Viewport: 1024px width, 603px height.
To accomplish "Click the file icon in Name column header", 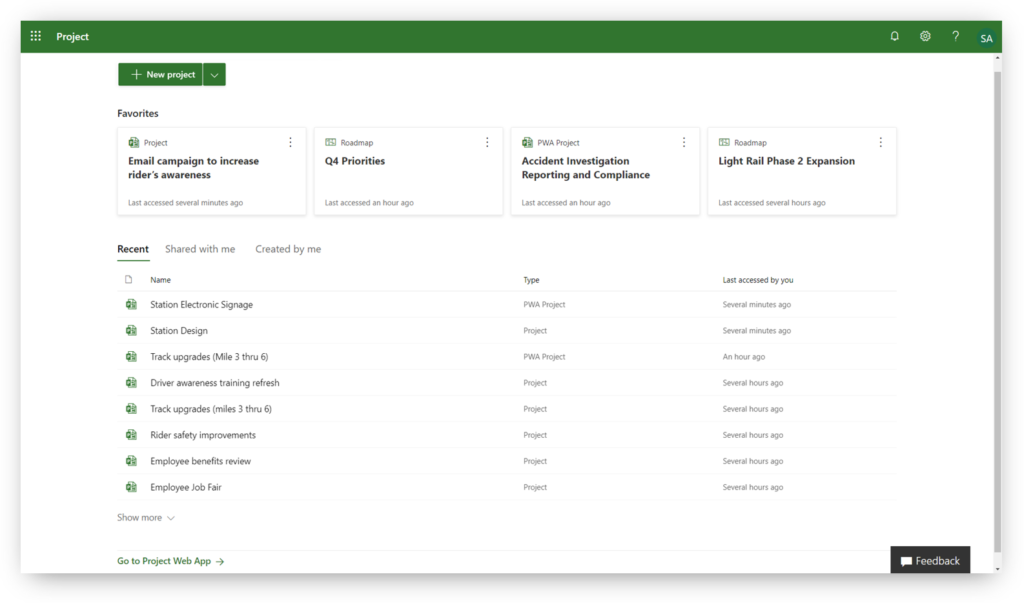I will click(x=129, y=280).
